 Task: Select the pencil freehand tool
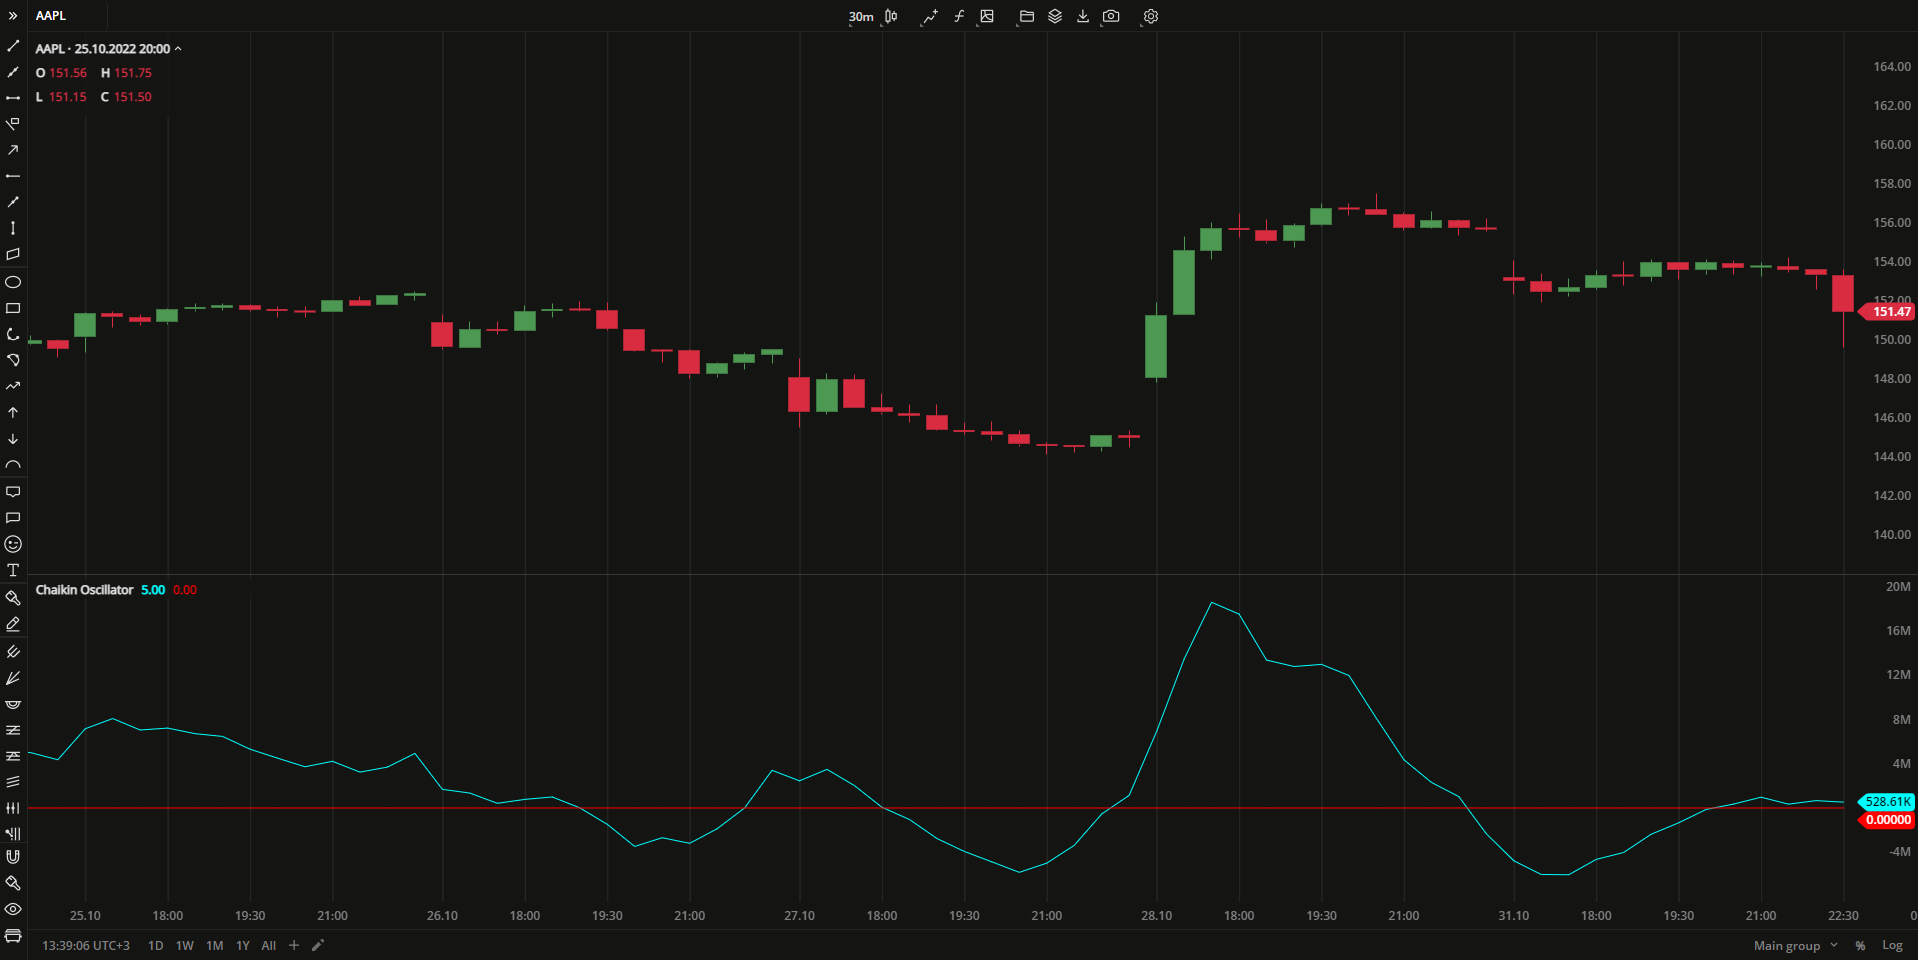click(13, 624)
